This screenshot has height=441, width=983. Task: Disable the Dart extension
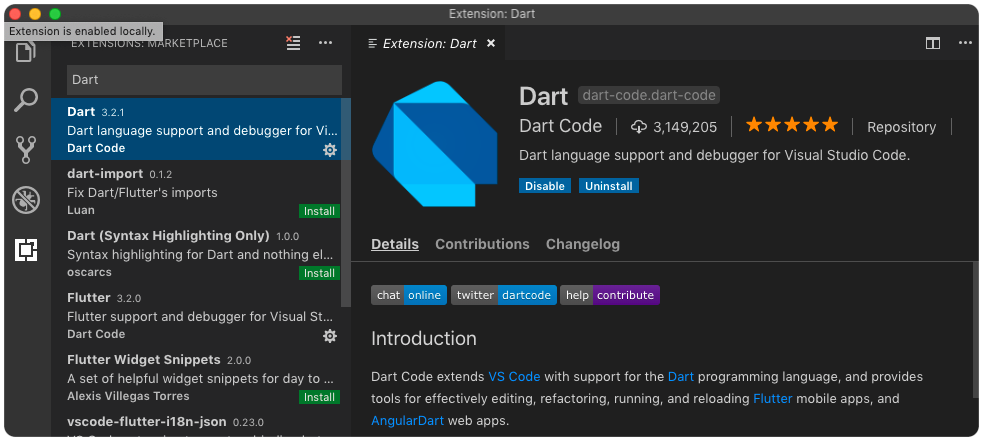click(x=545, y=186)
